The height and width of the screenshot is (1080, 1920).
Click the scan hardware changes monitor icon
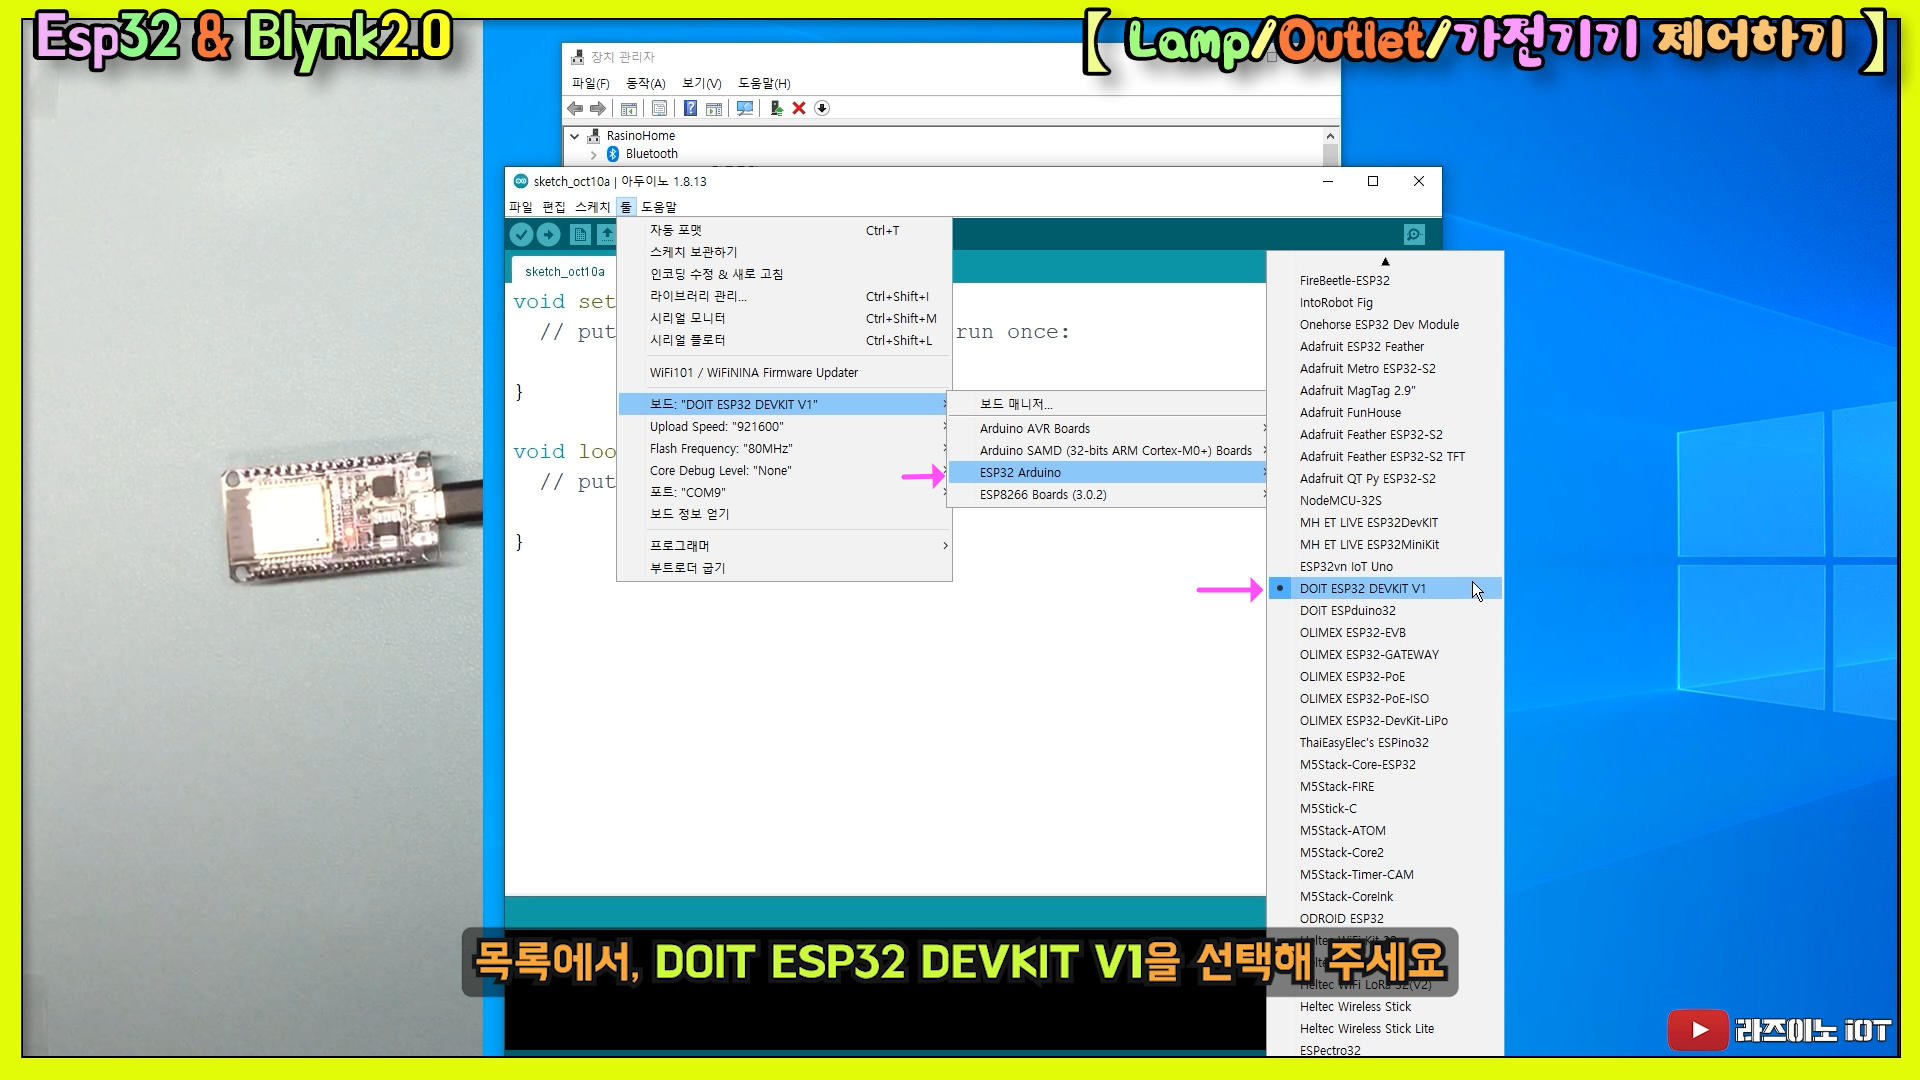(x=745, y=108)
